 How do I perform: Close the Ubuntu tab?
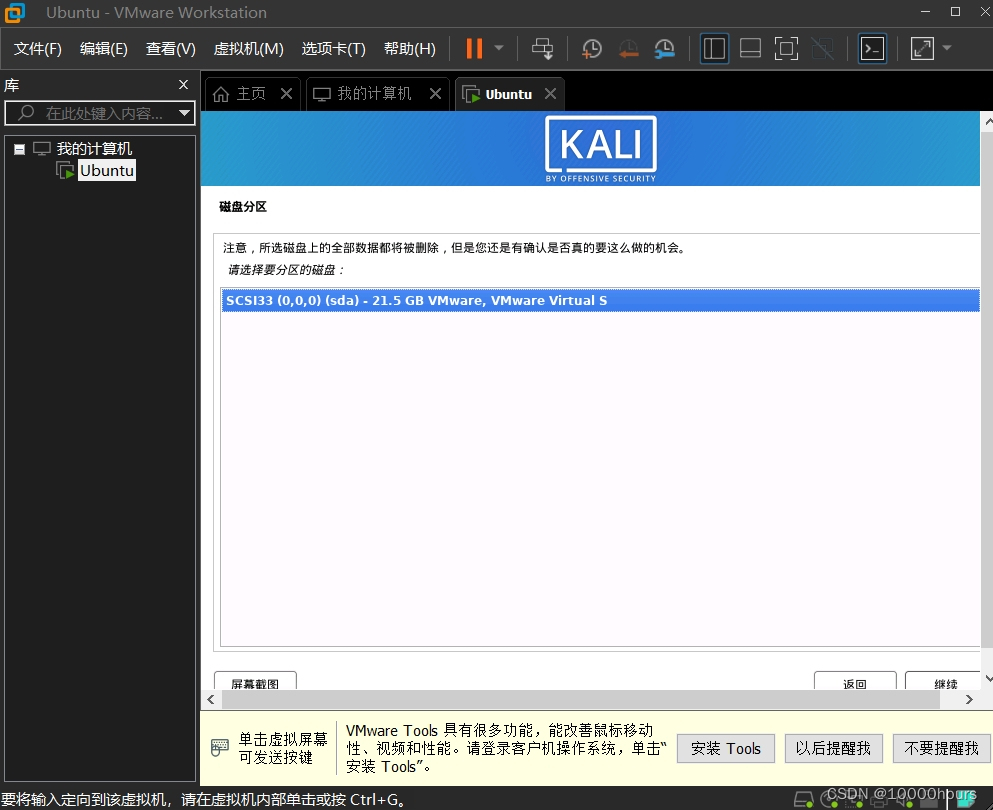550,94
